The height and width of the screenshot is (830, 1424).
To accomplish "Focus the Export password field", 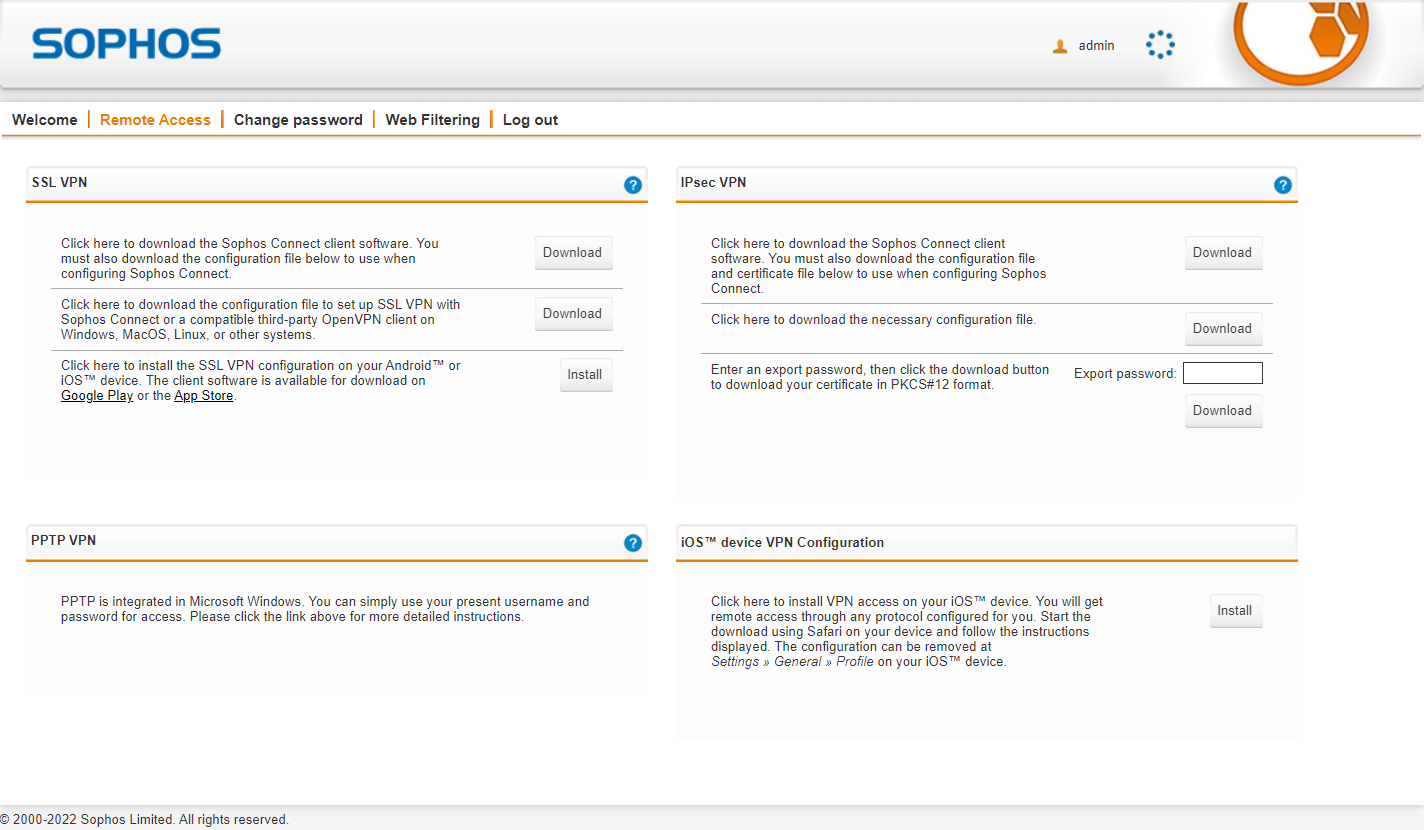I will [x=1222, y=373].
